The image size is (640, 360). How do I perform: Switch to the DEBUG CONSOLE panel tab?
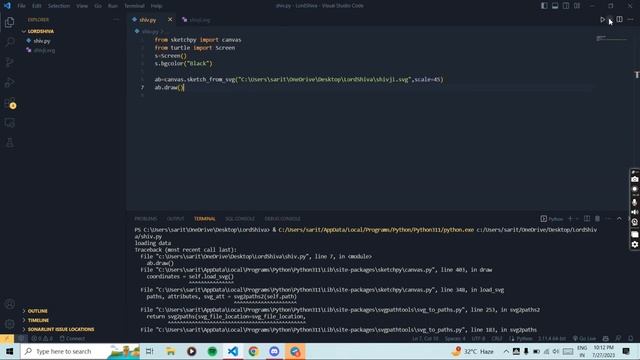[x=282, y=219]
